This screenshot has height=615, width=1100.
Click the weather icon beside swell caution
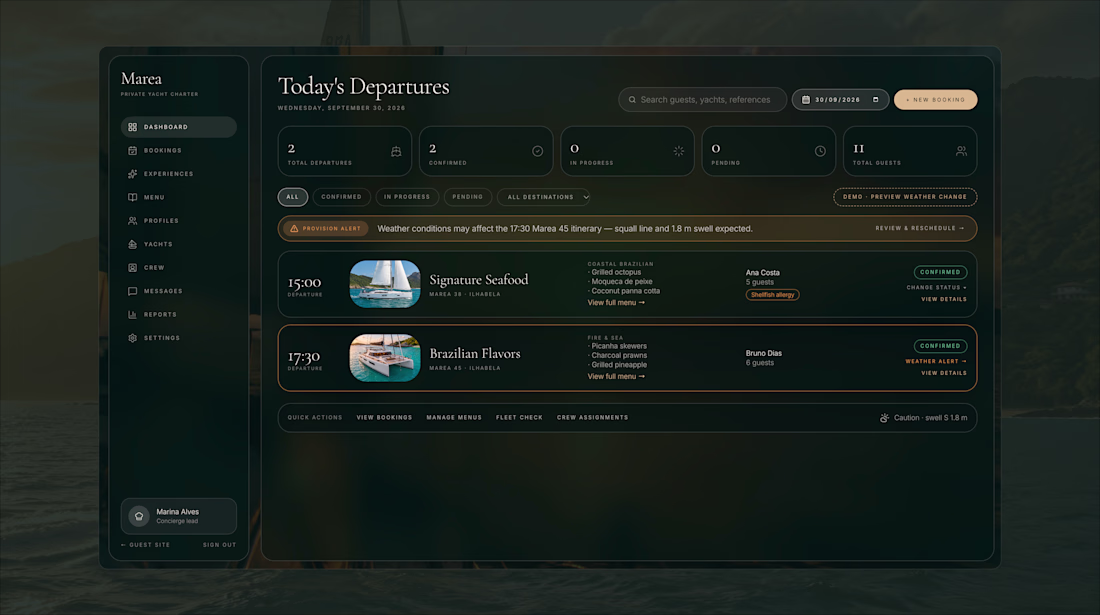(x=885, y=418)
